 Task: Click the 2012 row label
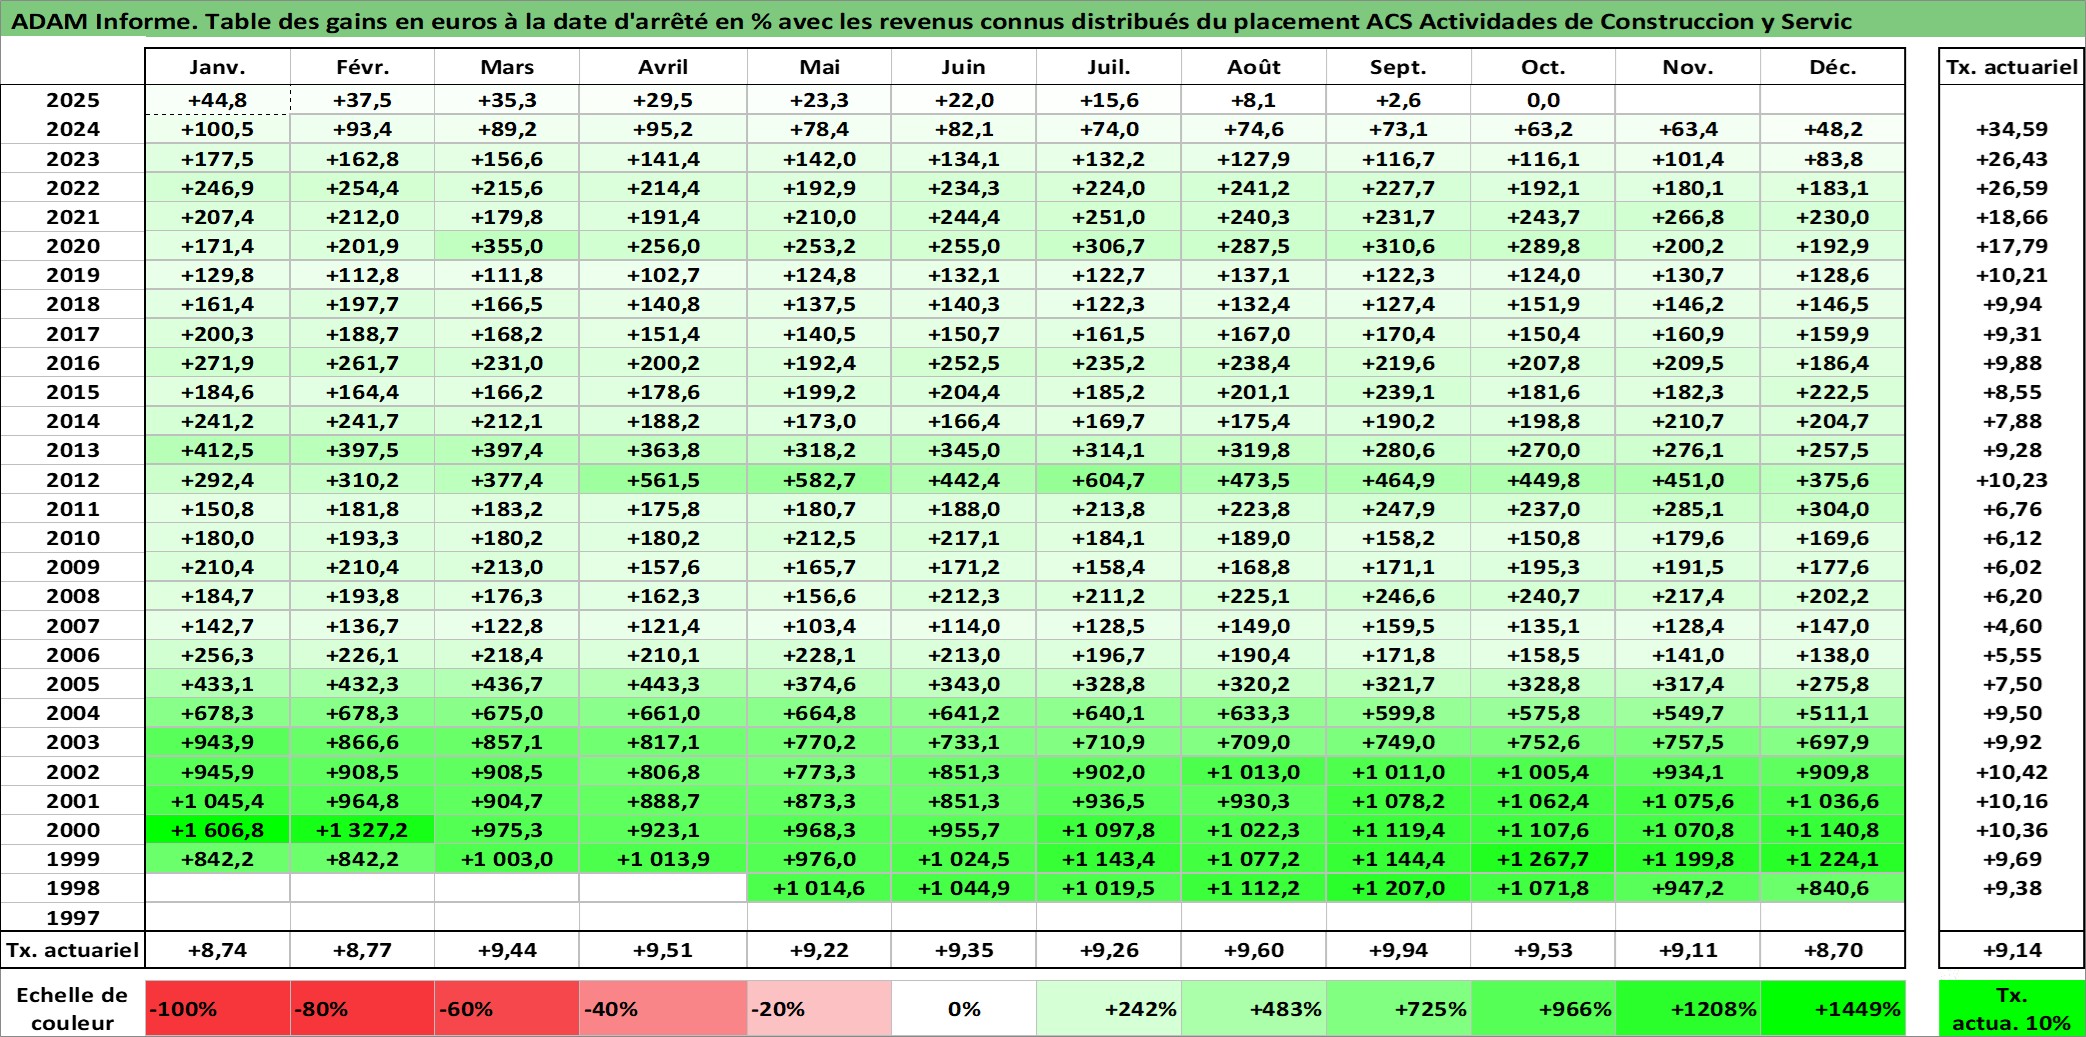[73, 480]
